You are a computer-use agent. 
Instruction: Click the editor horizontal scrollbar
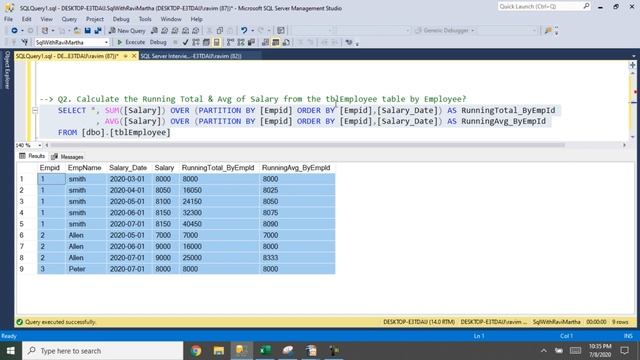pos(307,145)
